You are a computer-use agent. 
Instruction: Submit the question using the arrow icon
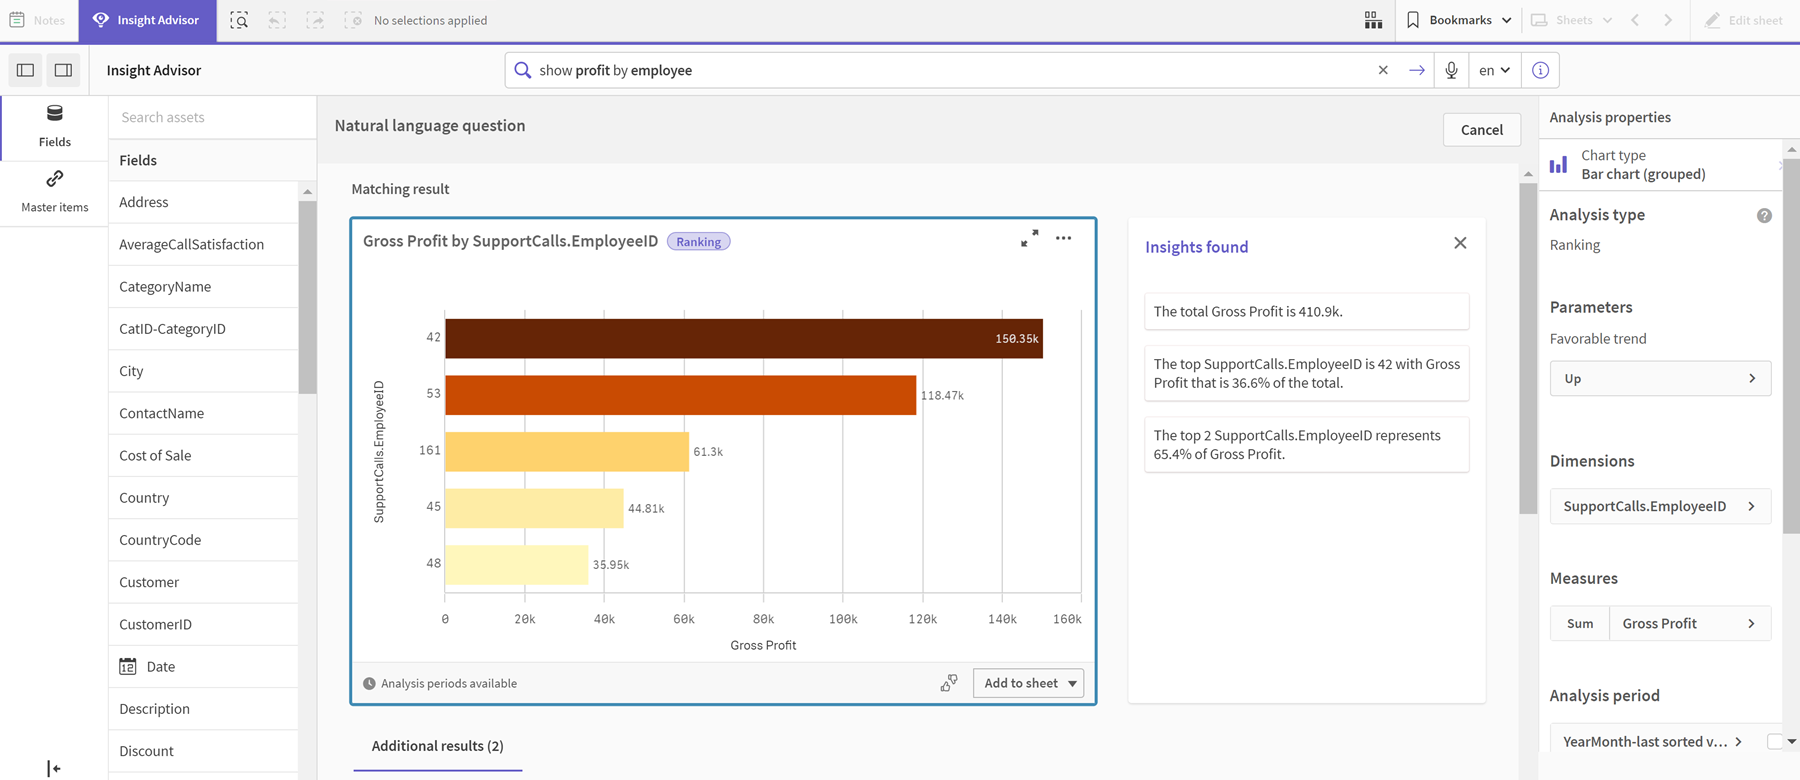click(x=1417, y=70)
